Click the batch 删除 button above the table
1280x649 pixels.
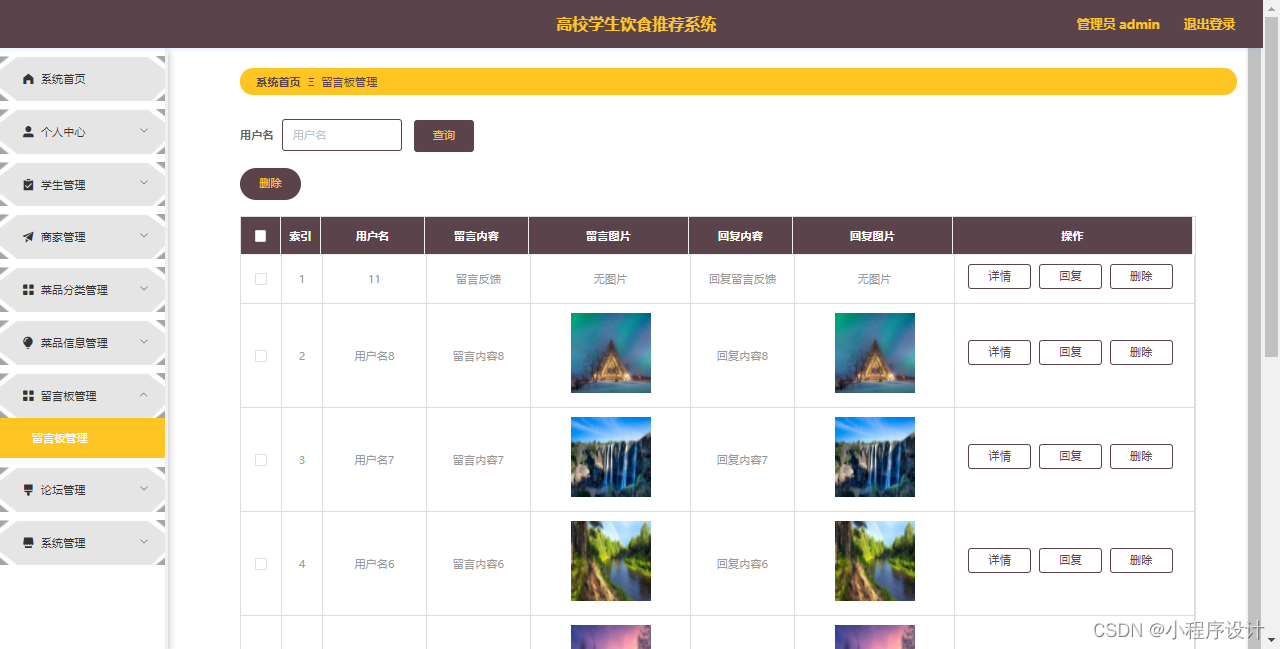click(270, 184)
